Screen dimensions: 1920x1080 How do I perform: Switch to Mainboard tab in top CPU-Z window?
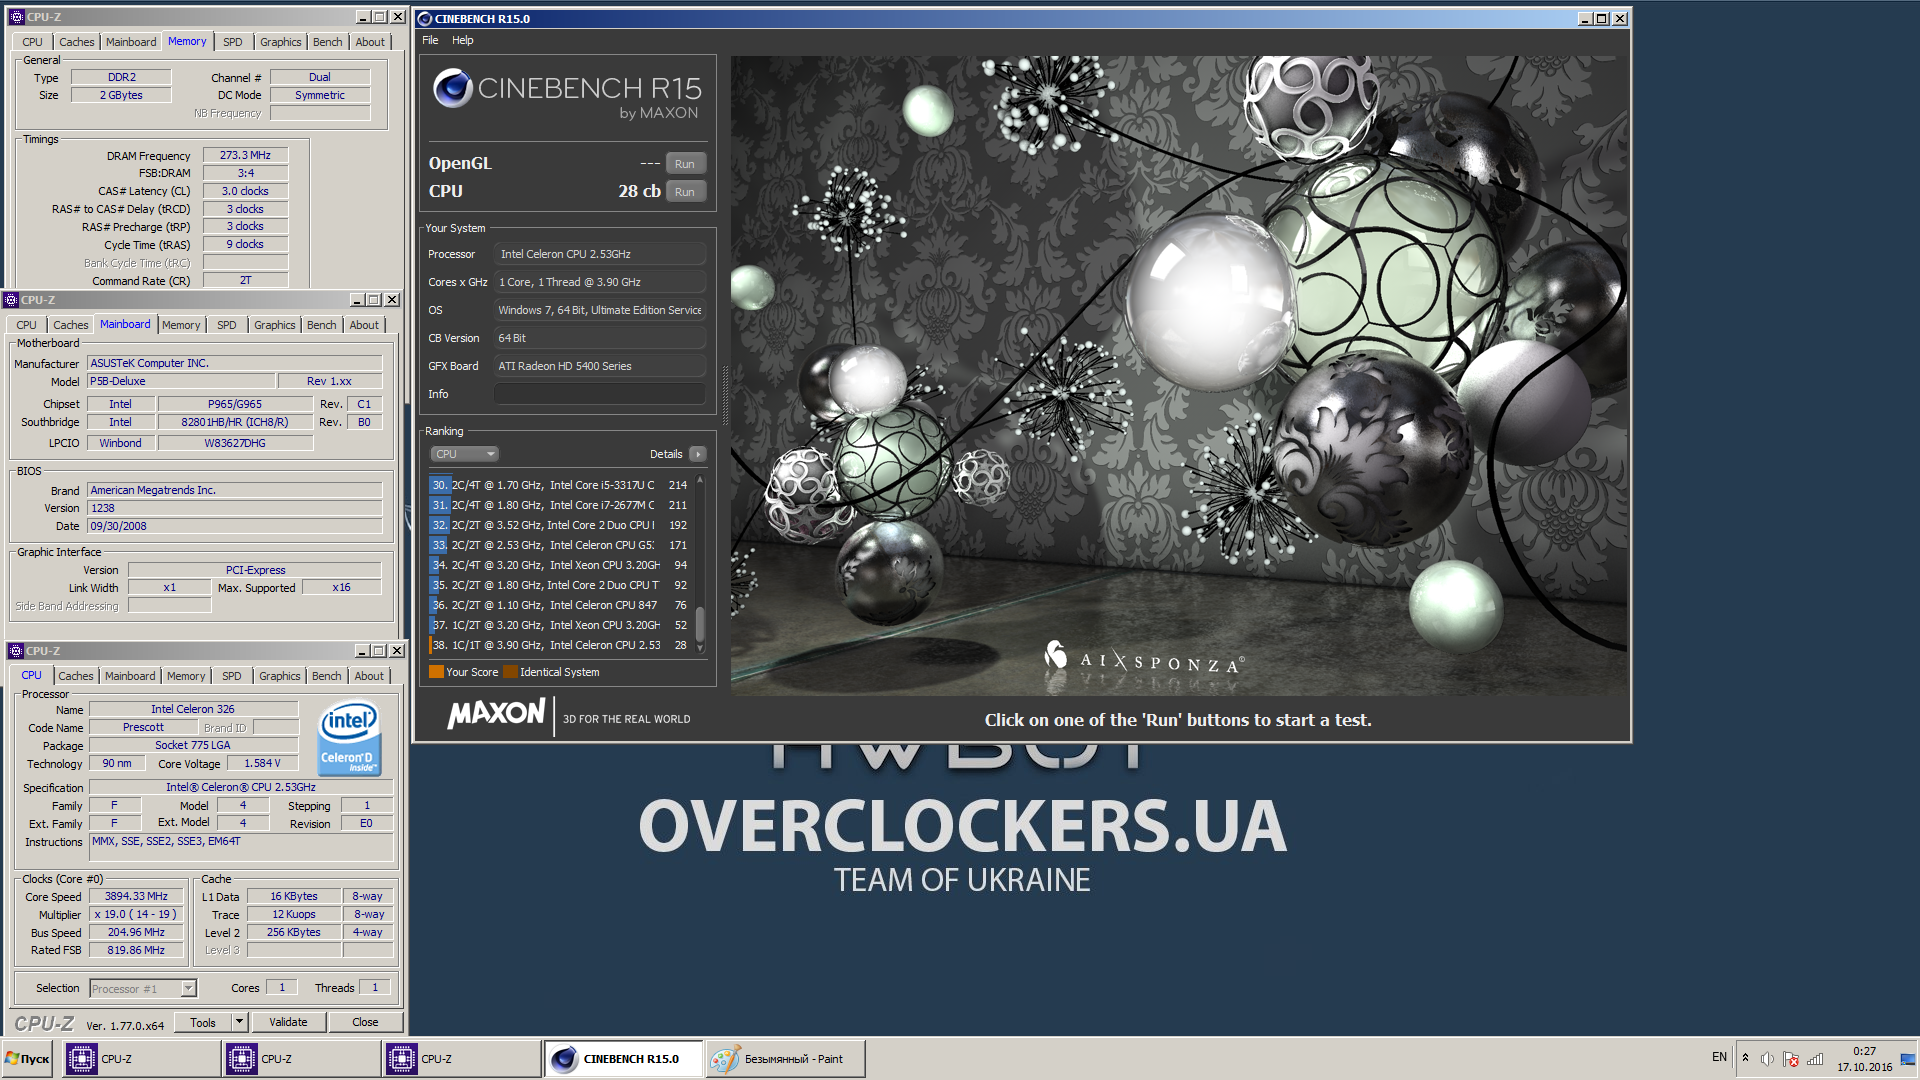coord(131,42)
